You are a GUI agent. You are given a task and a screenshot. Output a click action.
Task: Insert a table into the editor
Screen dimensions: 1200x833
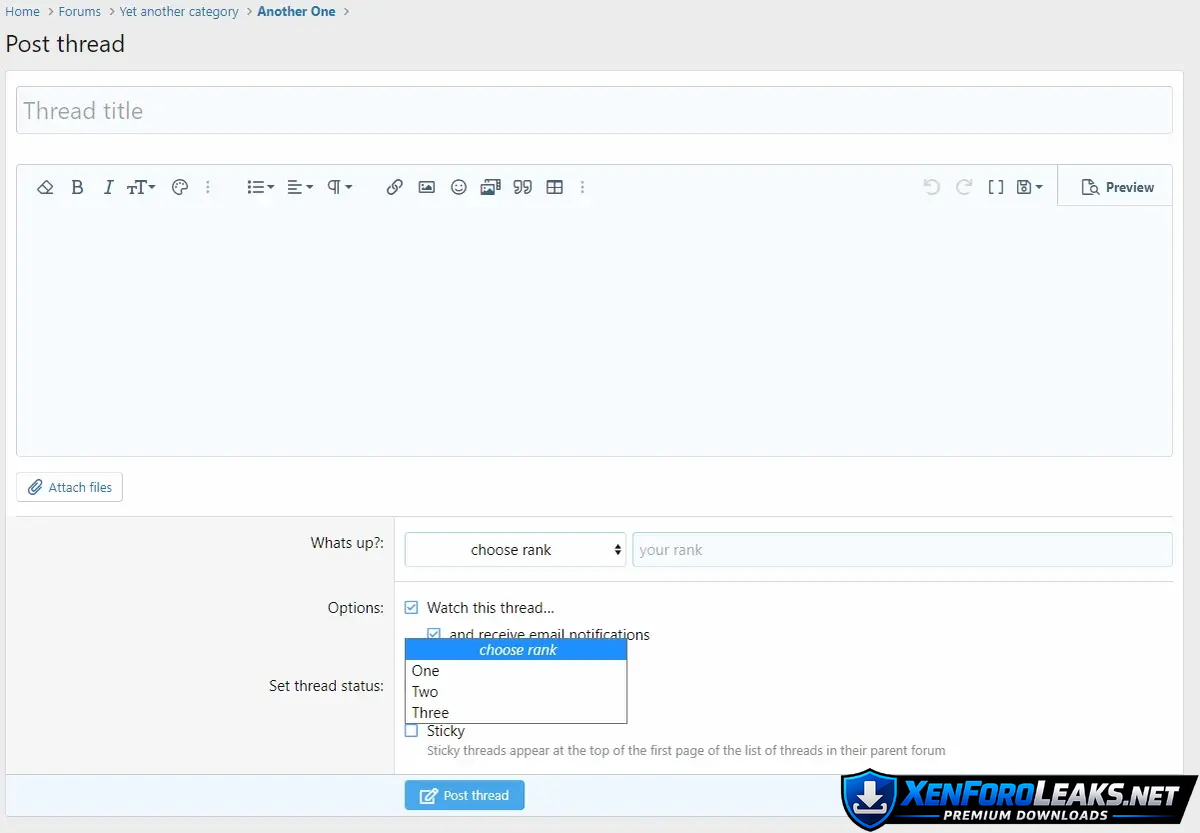click(x=555, y=187)
